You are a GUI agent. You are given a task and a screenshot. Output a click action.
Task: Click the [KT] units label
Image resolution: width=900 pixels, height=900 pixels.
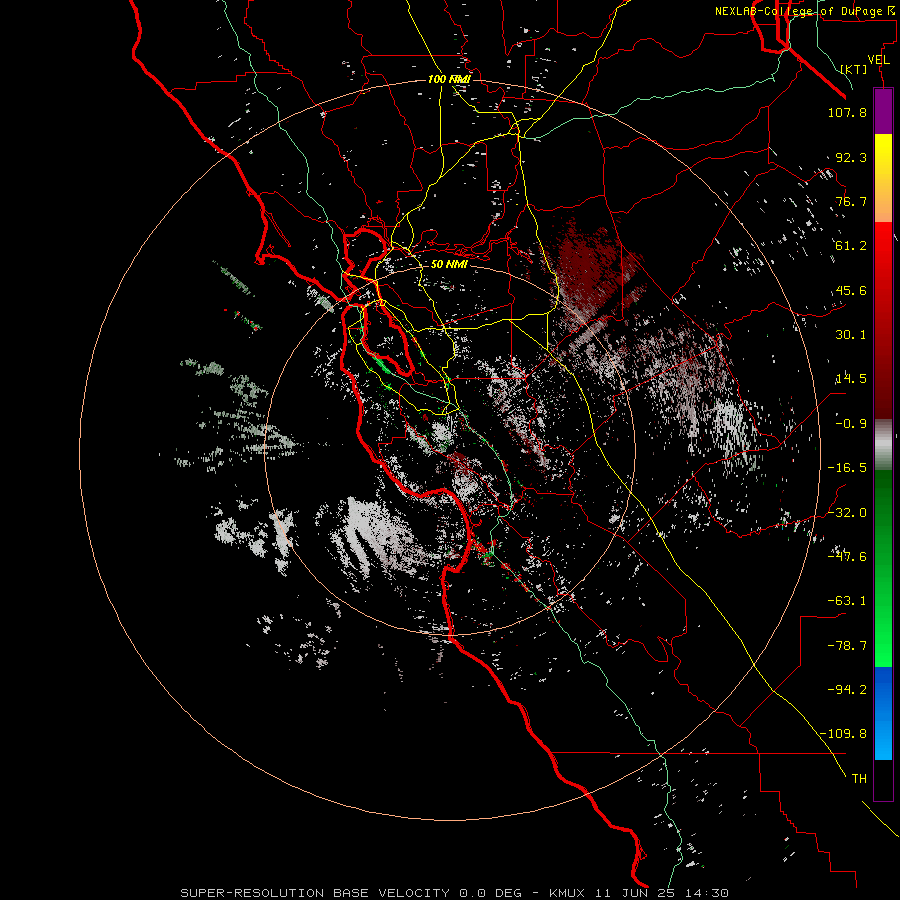(854, 69)
